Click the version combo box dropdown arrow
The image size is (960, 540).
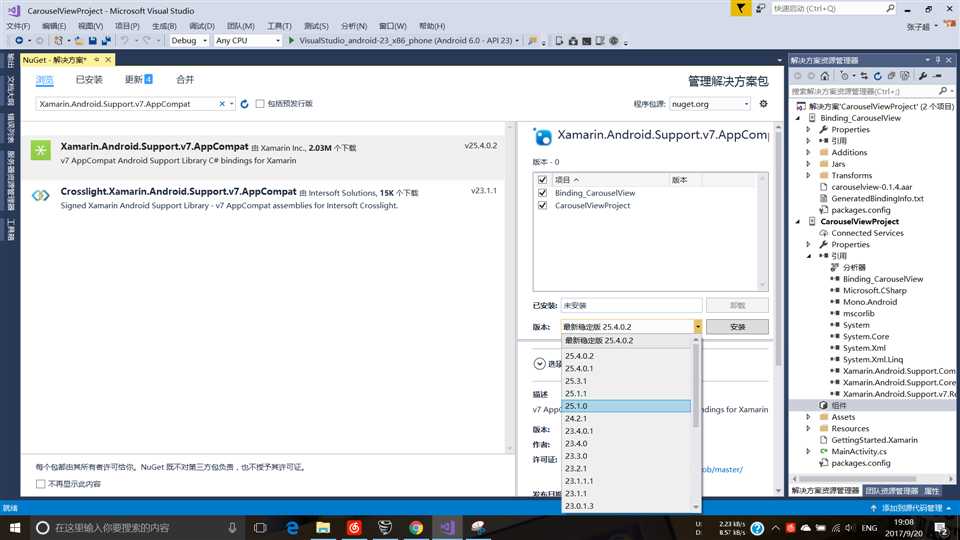(x=697, y=327)
